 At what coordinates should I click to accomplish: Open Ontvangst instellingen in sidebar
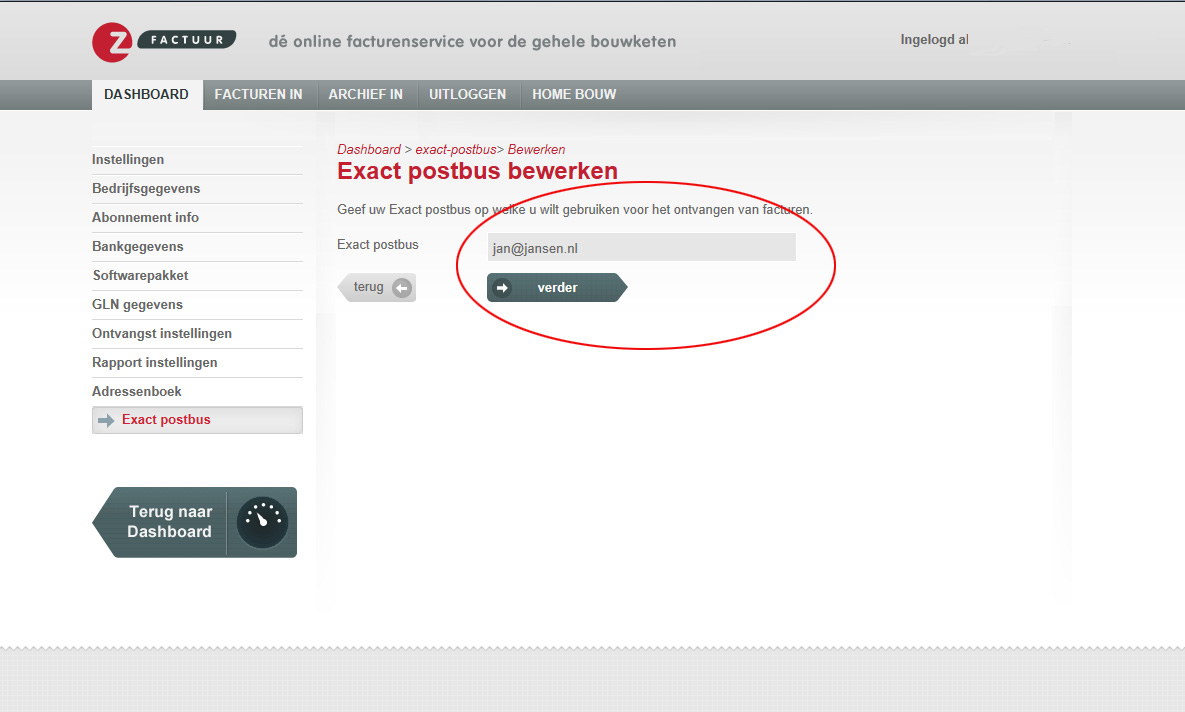[x=197, y=333]
